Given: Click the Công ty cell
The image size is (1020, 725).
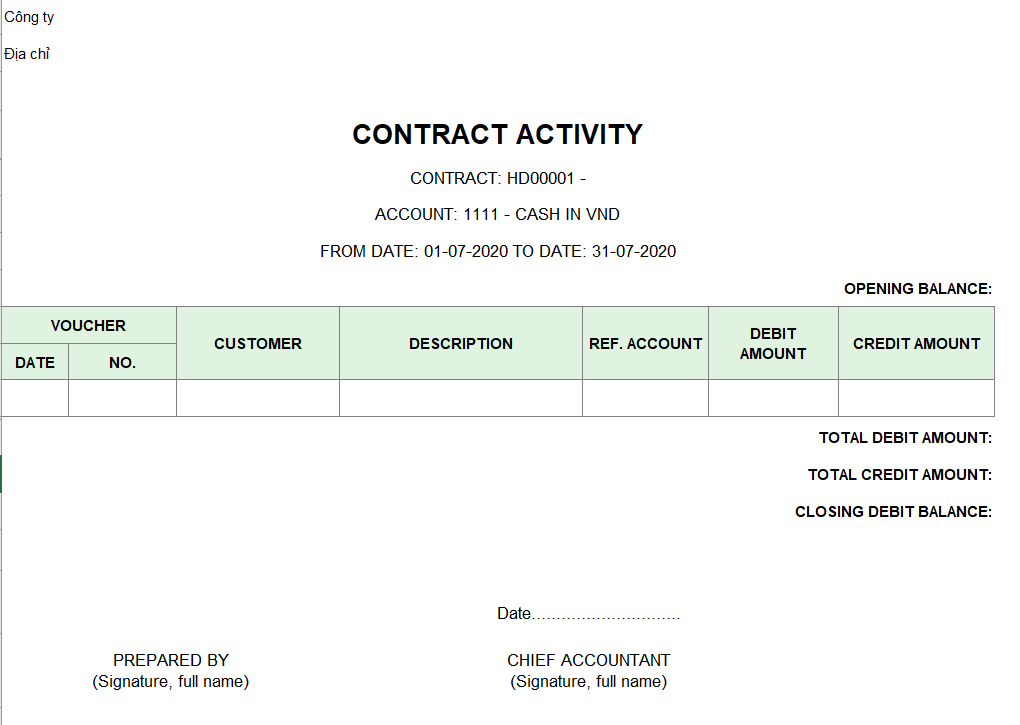Looking at the screenshot, I should click(29, 18).
